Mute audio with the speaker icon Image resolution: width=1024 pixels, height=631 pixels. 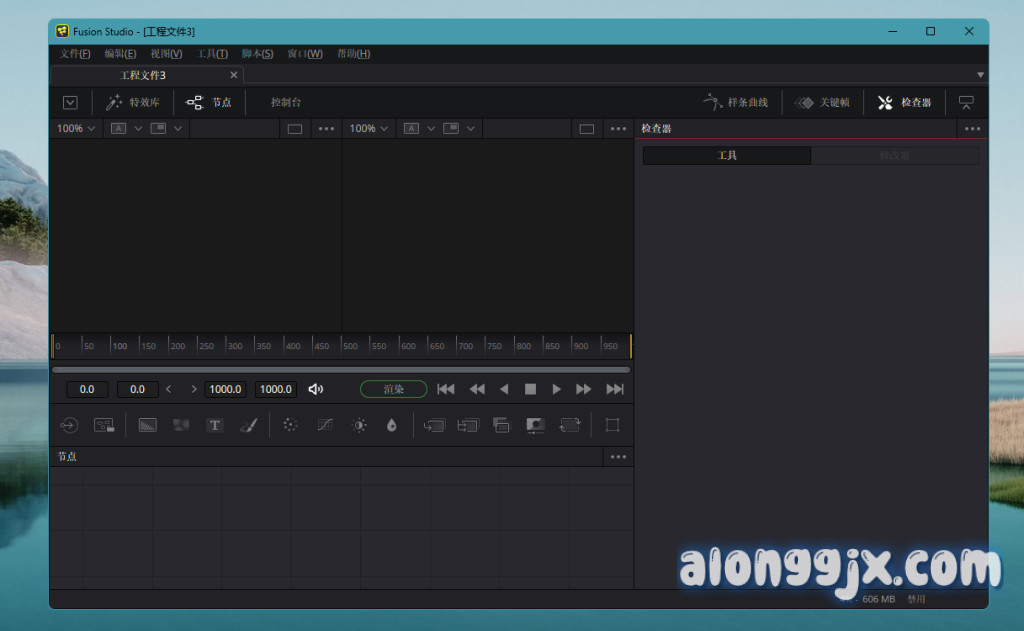click(x=316, y=389)
